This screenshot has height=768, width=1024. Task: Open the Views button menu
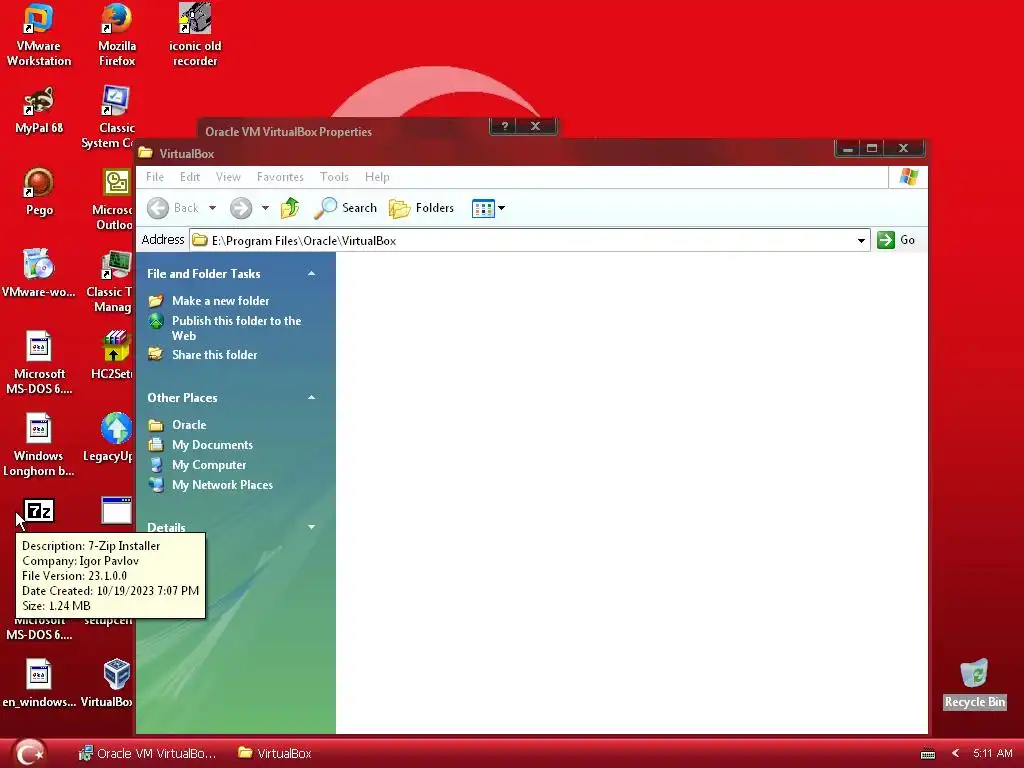tap(488, 208)
